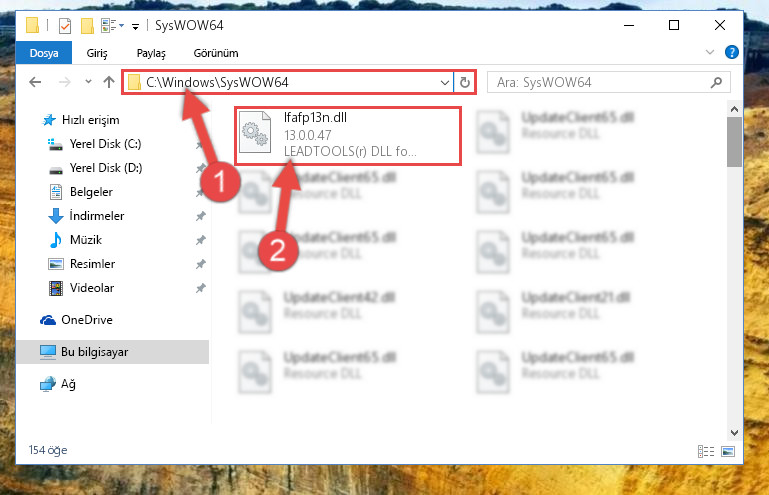The image size is (769, 495).
Task: Click the search magnifier icon
Action: pyautogui.click(x=716, y=82)
